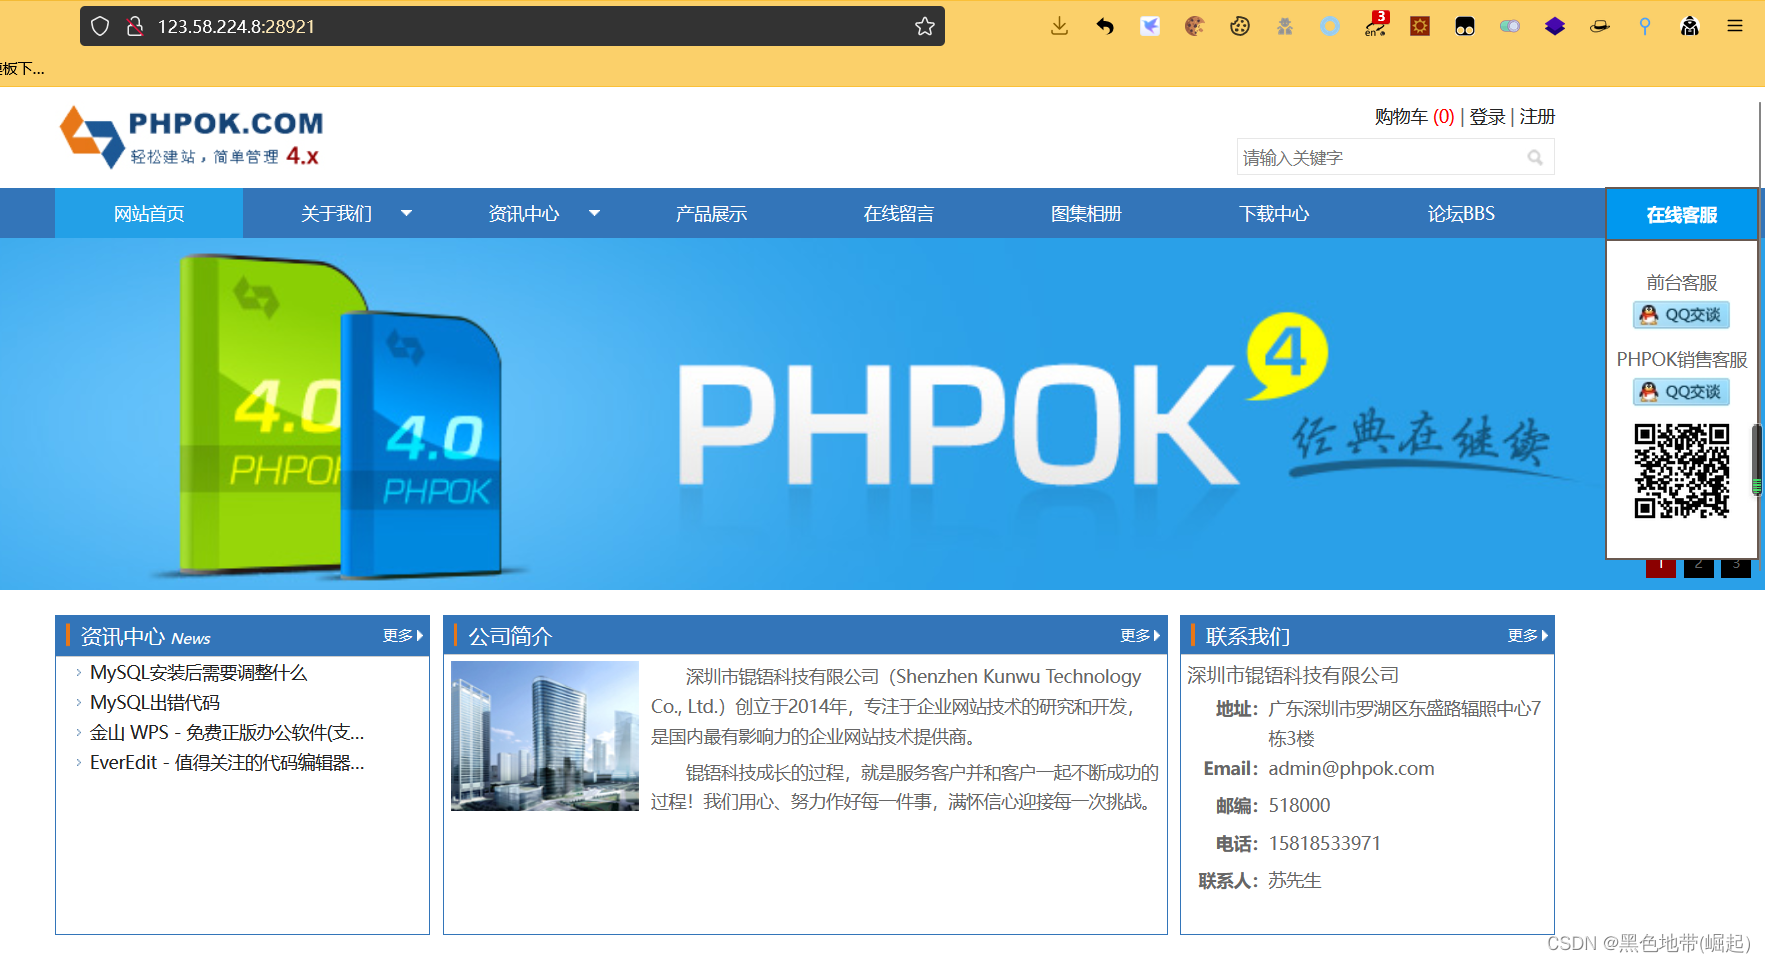Click the translation extension showing badge 3
1765x963 pixels.
[1374, 25]
